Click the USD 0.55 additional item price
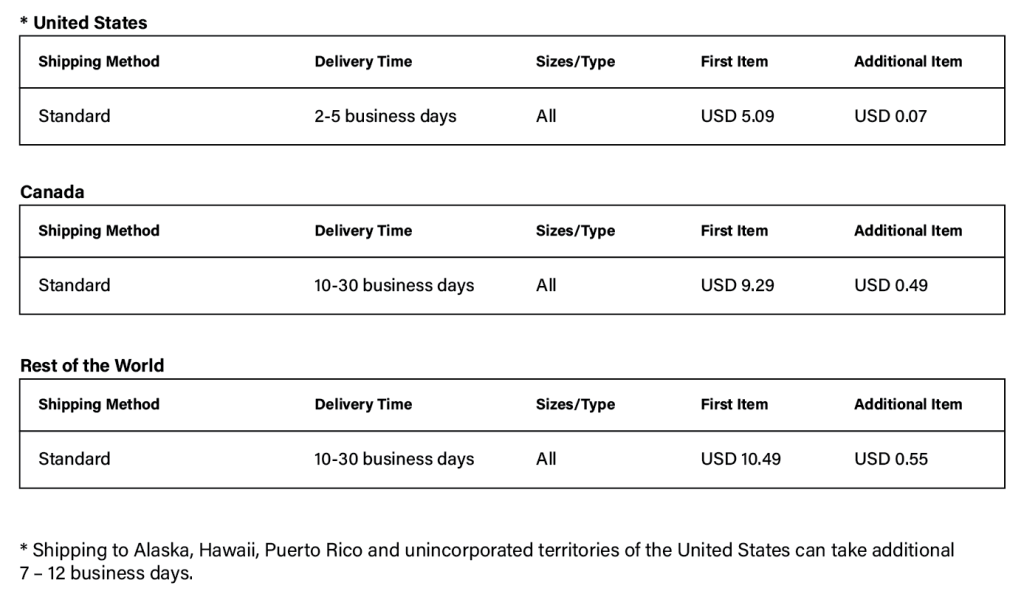 (891, 459)
